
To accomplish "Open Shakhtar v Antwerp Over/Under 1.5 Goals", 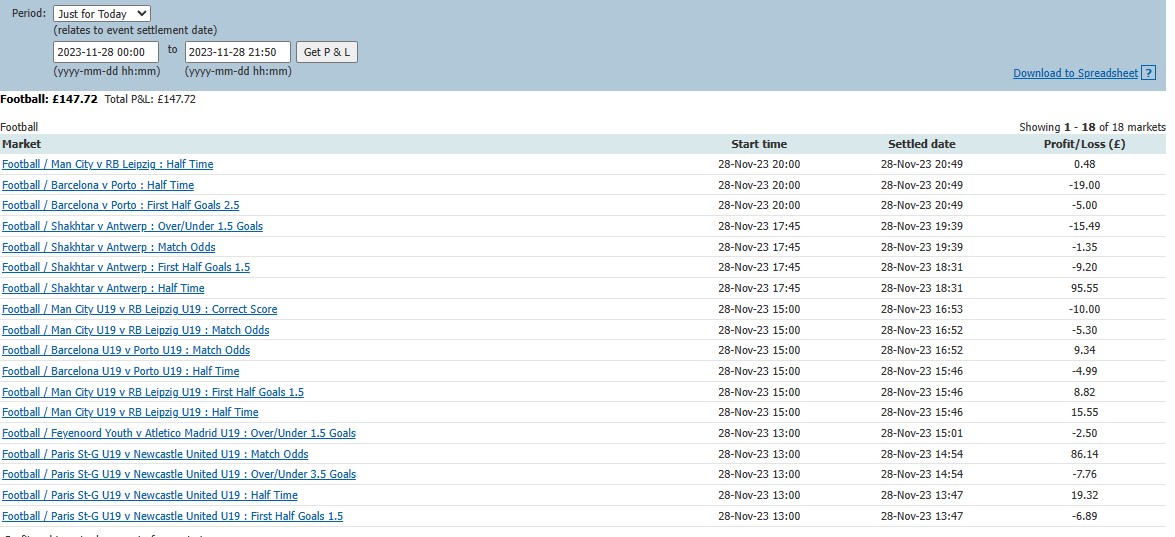I will point(132,226).
